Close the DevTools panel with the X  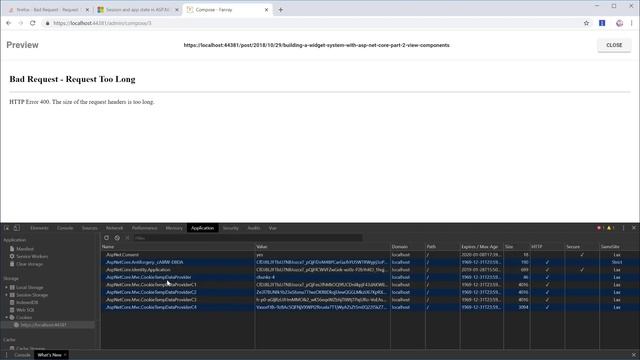634,228
